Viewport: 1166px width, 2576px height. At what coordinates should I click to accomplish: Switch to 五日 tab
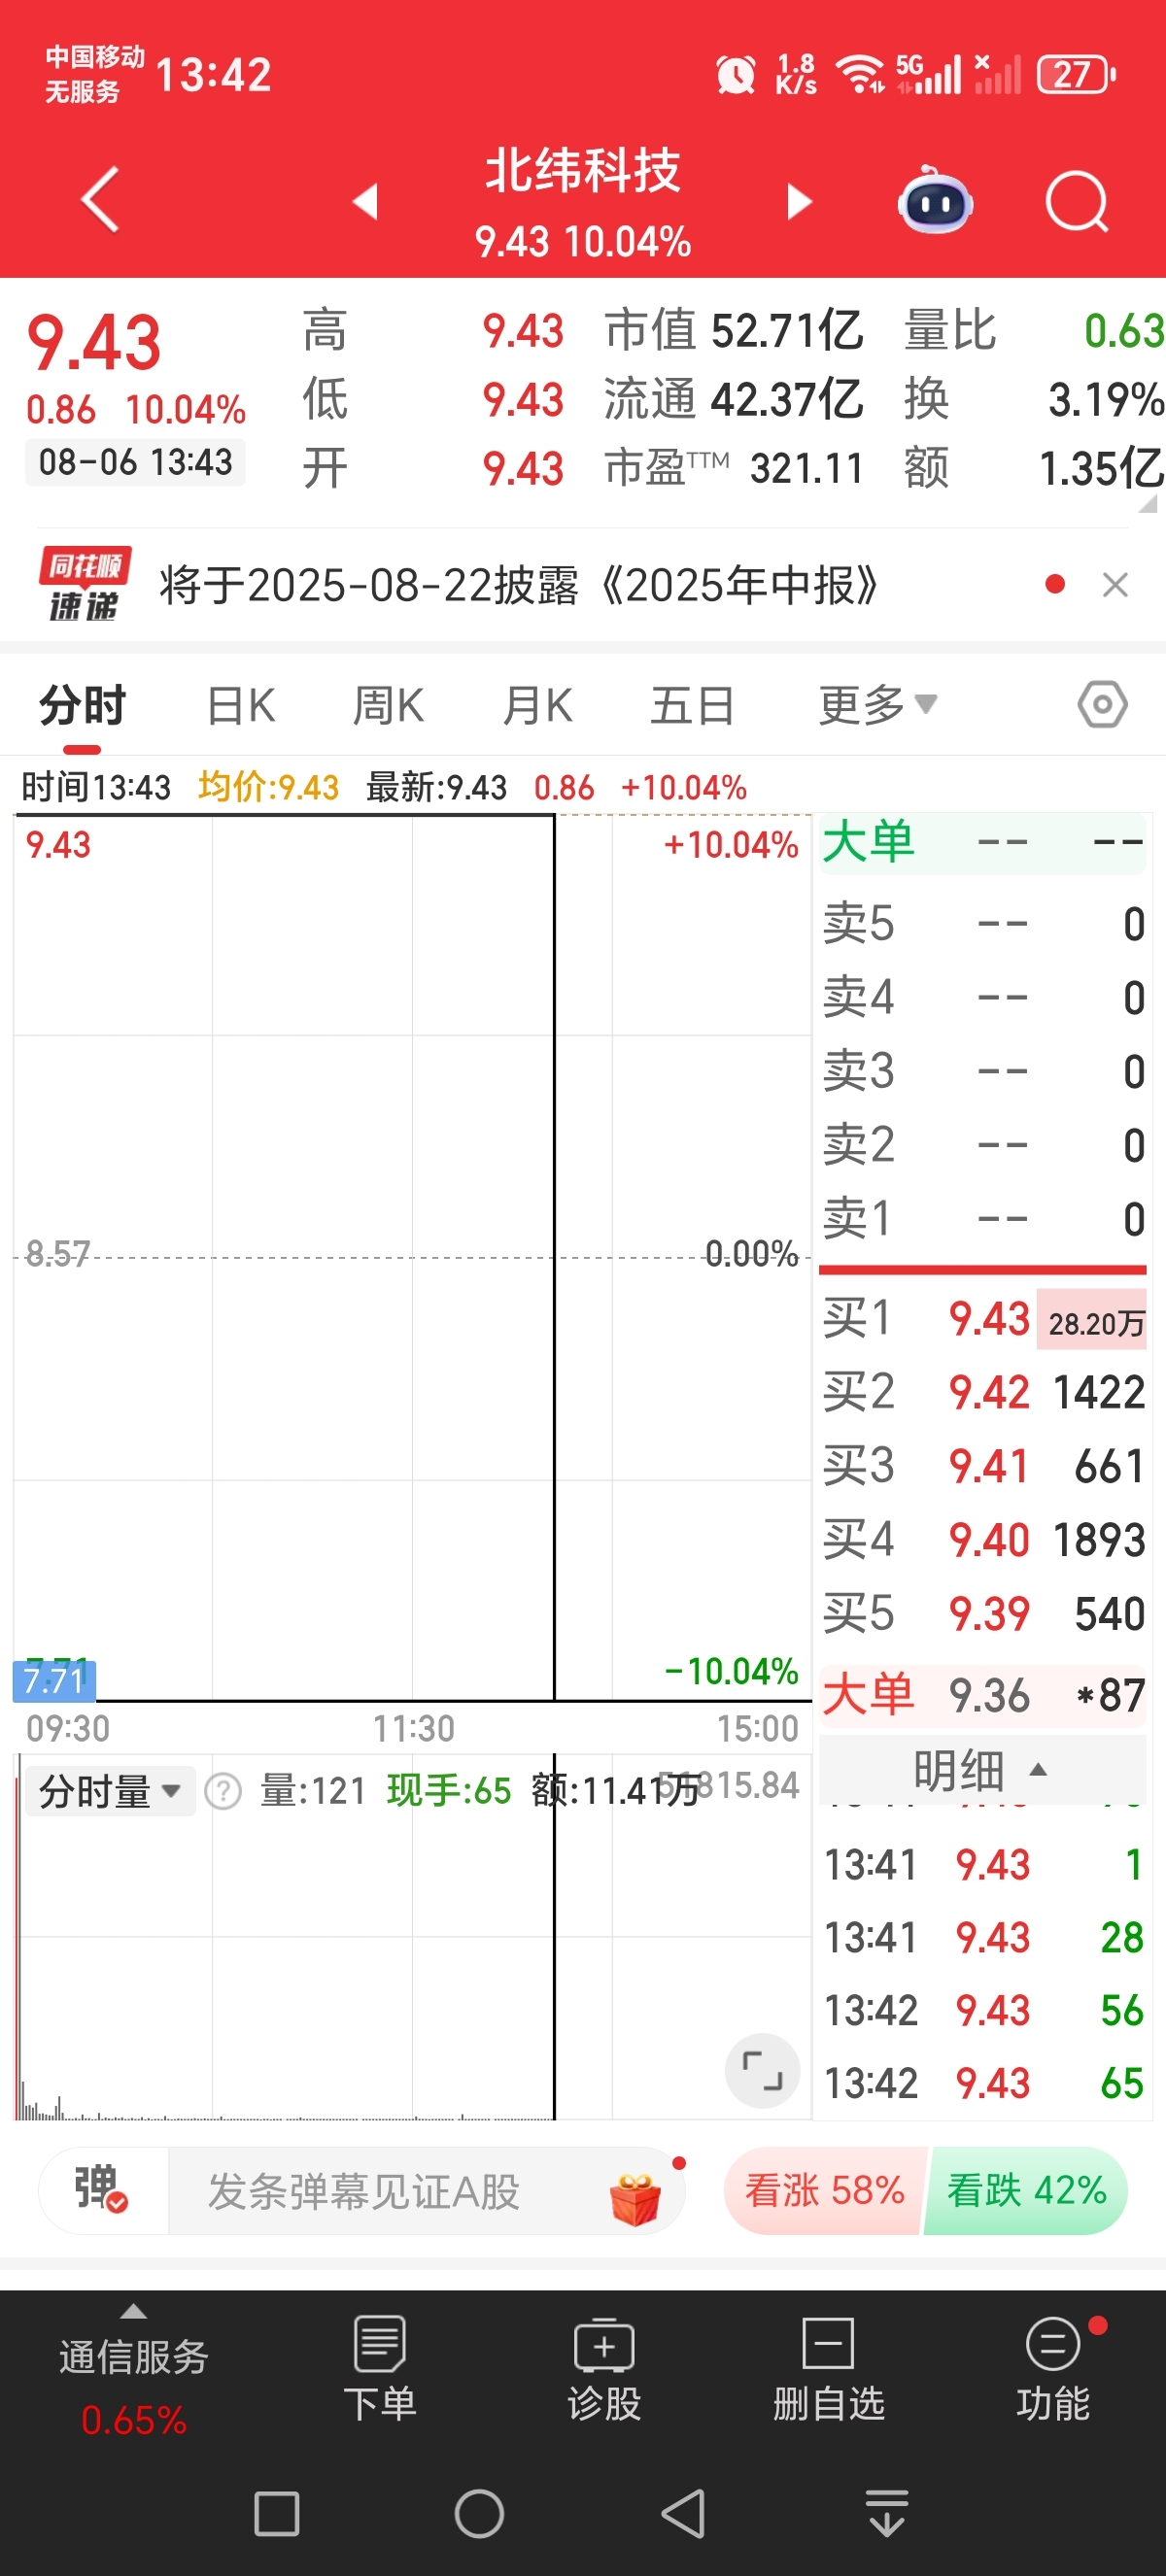click(x=692, y=705)
